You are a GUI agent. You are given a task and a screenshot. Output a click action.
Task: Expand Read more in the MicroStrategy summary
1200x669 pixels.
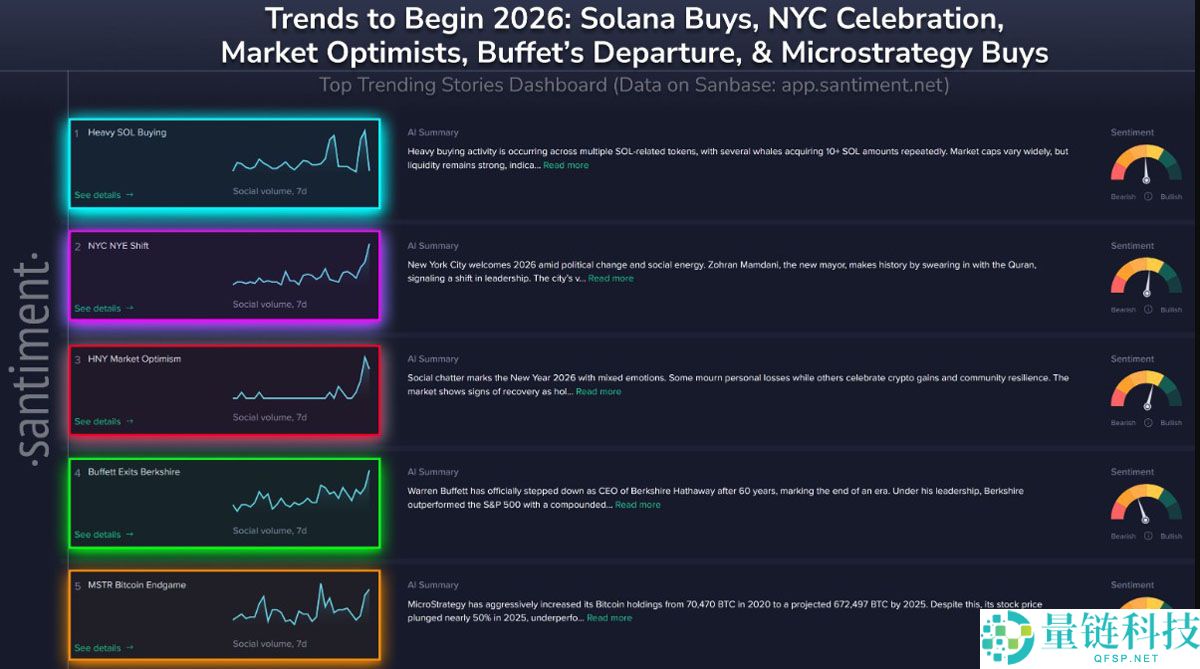point(609,618)
